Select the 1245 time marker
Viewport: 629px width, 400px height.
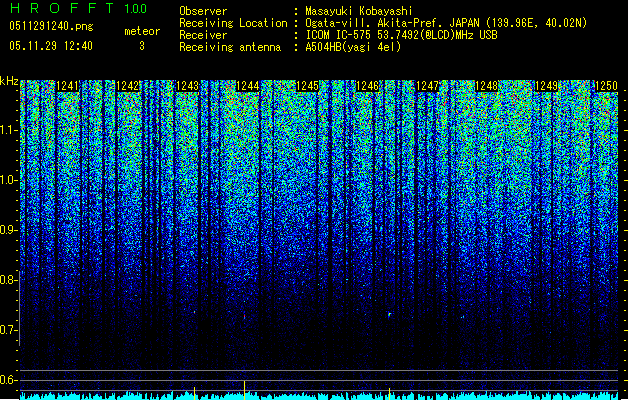[307, 86]
